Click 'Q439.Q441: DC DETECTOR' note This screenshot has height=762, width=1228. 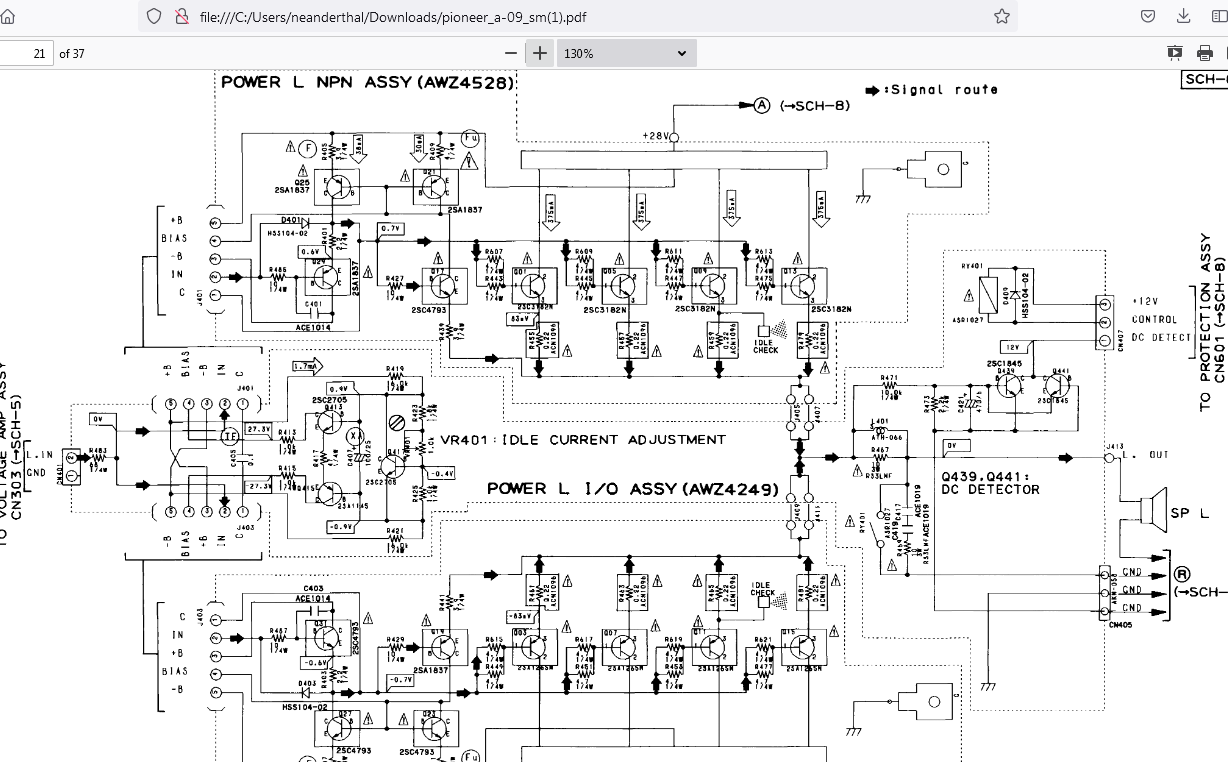pyautogui.click(x=990, y=483)
